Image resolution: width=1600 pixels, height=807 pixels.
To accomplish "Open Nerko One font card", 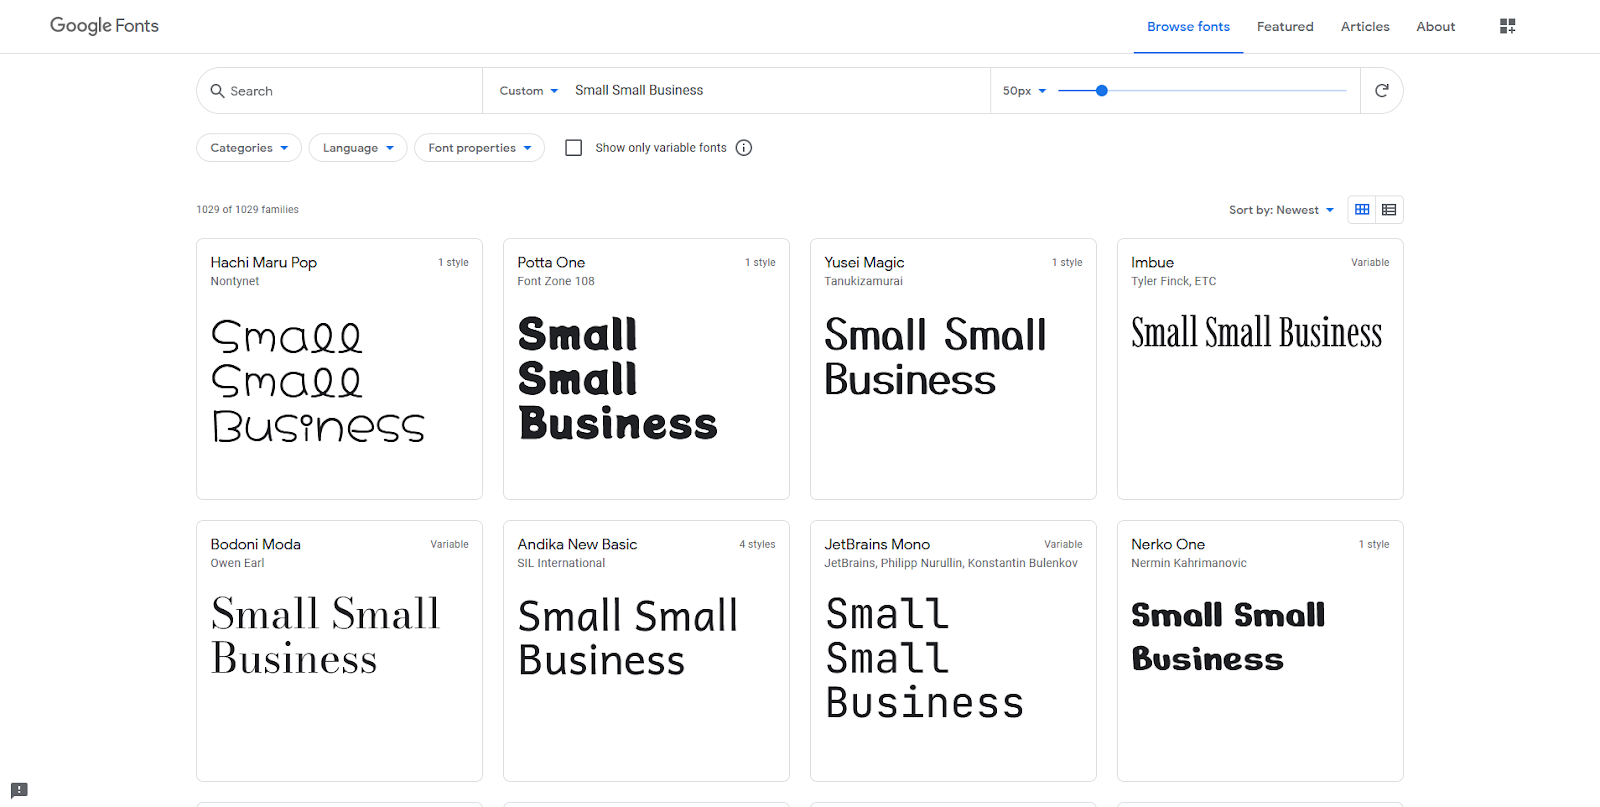I will tap(1260, 651).
